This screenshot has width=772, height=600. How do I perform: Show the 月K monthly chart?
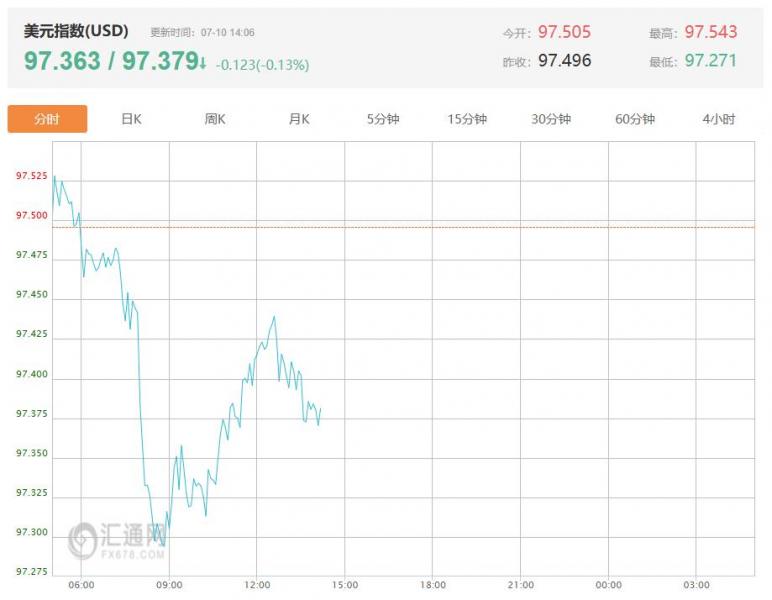[299, 119]
